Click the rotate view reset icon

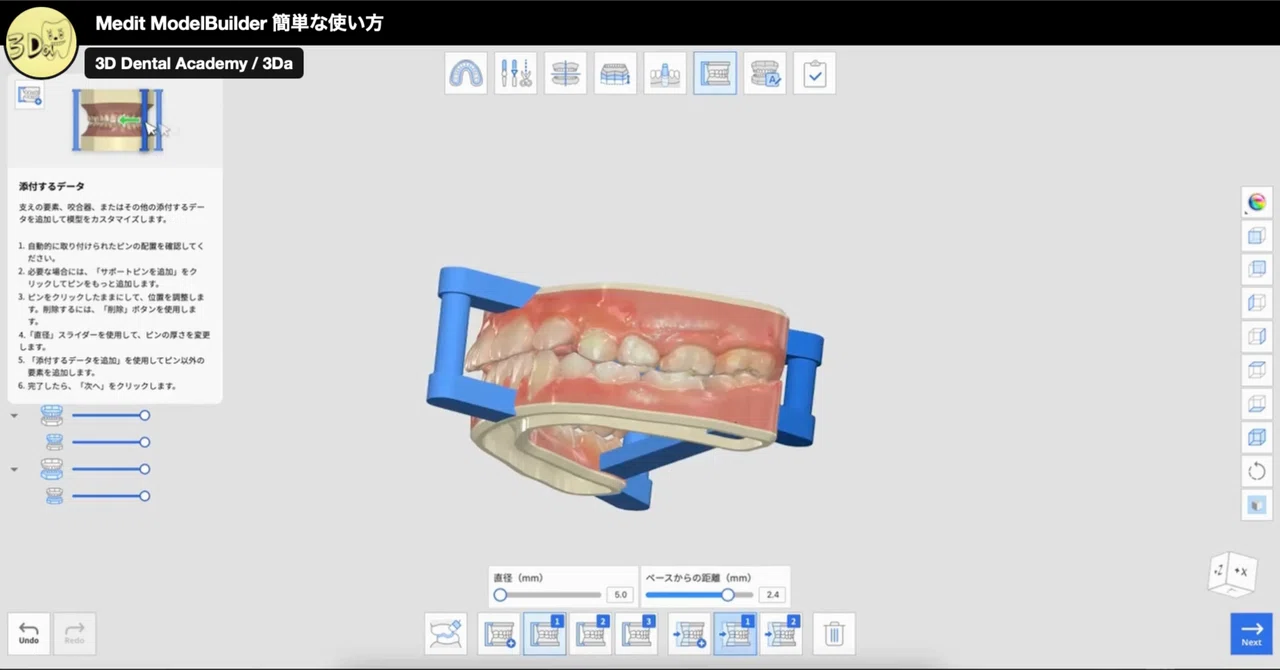pyautogui.click(x=1257, y=471)
